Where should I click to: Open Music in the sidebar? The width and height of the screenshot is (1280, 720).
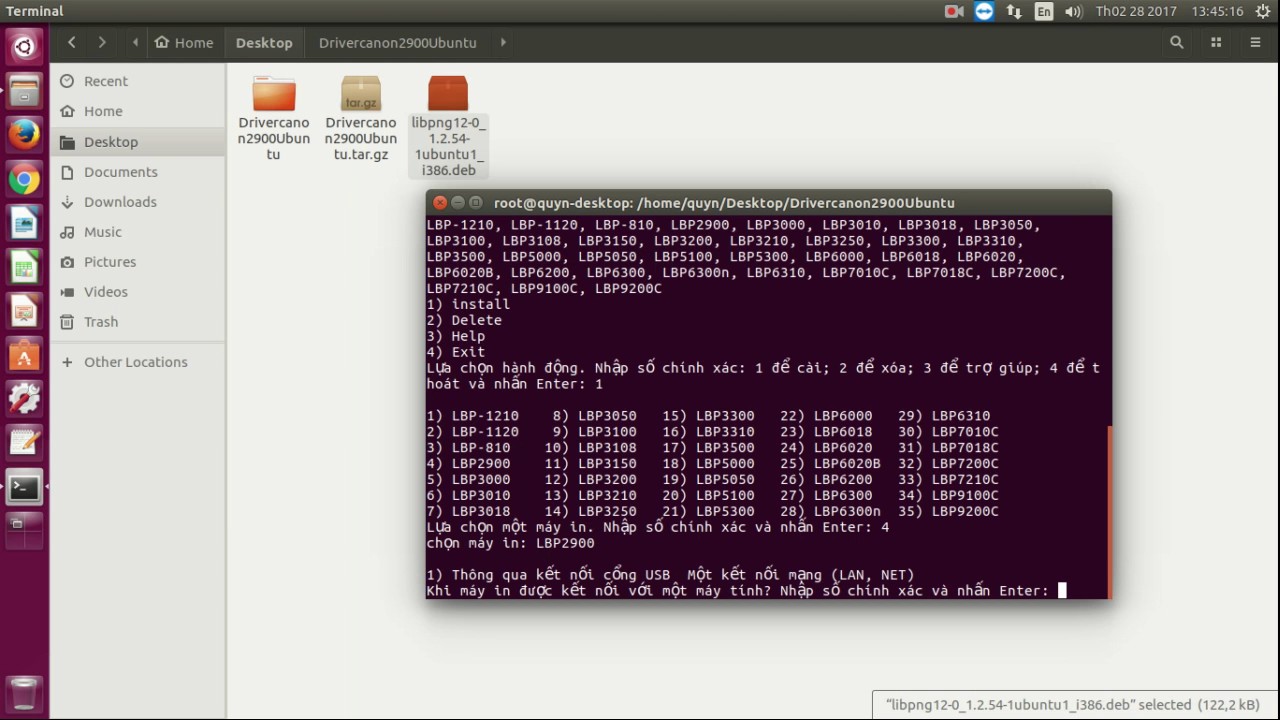pos(138,231)
